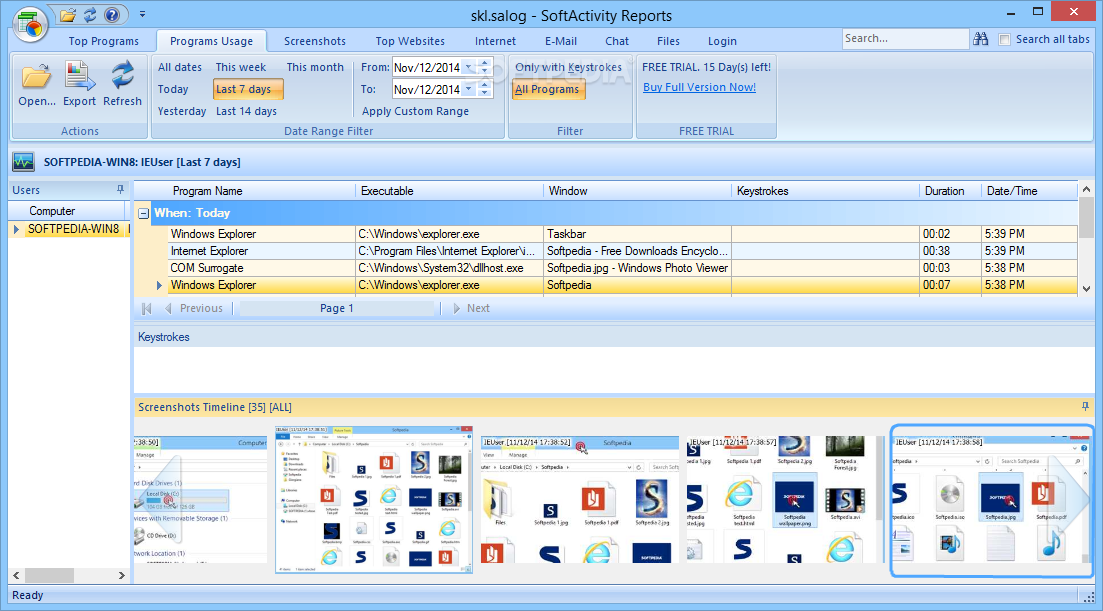Open the From date dropdown calendar
The image size is (1103, 611).
tap(468, 67)
